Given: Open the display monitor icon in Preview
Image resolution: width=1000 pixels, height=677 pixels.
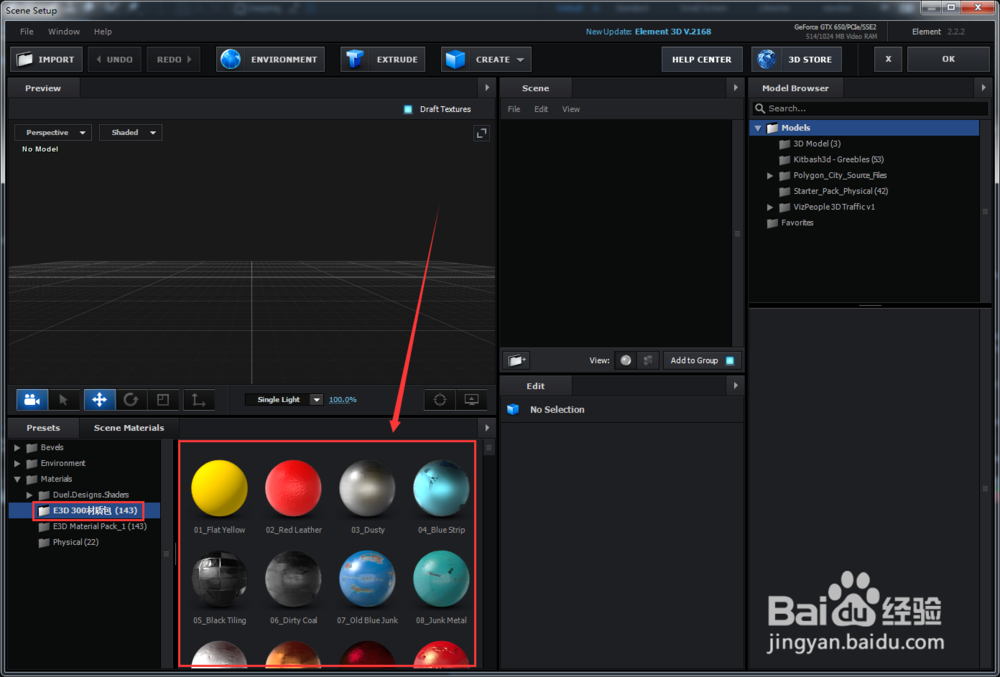Looking at the screenshot, I should click(471, 400).
